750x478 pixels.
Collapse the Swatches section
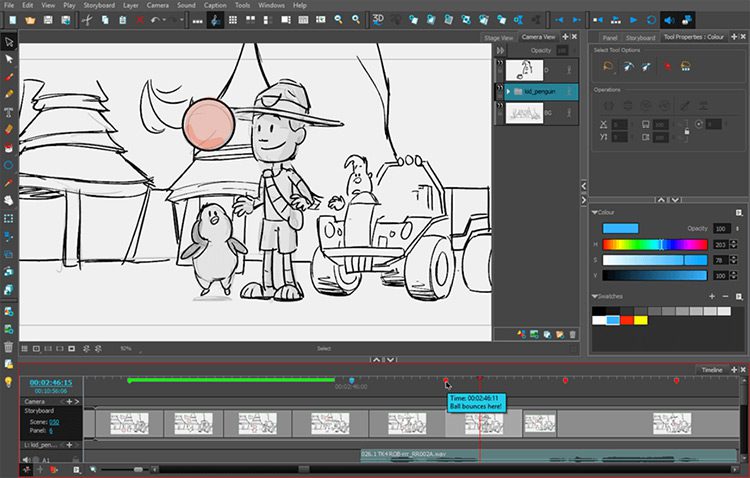(x=594, y=296)
